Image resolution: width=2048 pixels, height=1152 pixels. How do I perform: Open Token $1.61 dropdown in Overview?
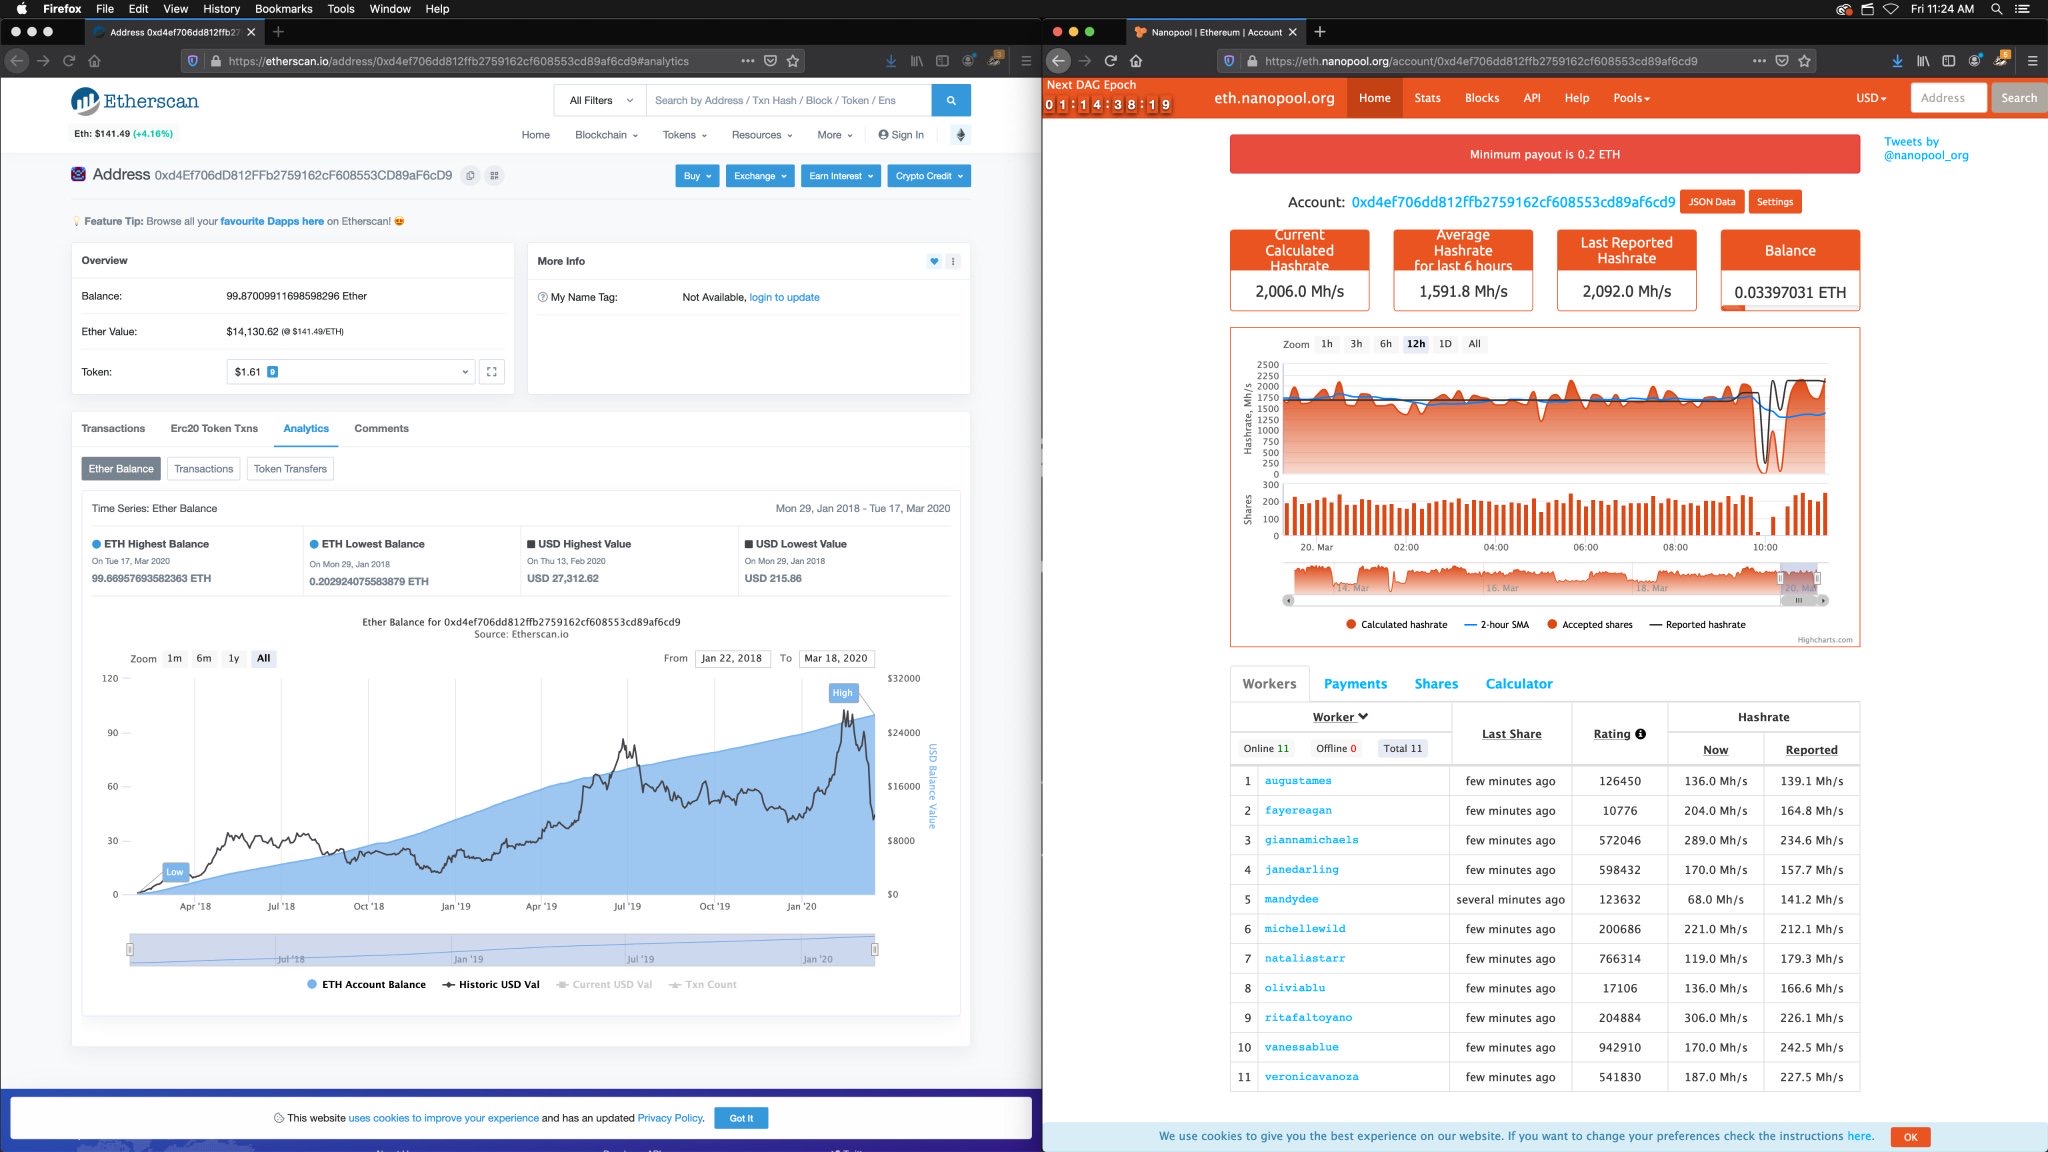pyautogui.click(x=350, y=372)
